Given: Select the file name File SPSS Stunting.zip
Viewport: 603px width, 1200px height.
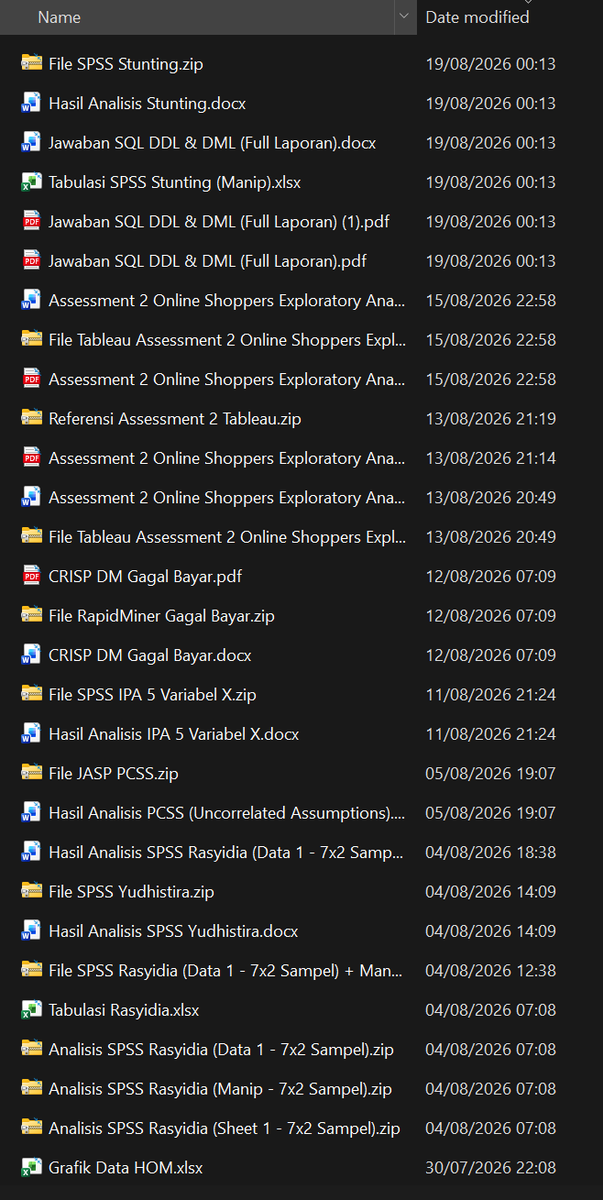Looking at the screenshot, I should pyautogui.click(x=126, y=64).
